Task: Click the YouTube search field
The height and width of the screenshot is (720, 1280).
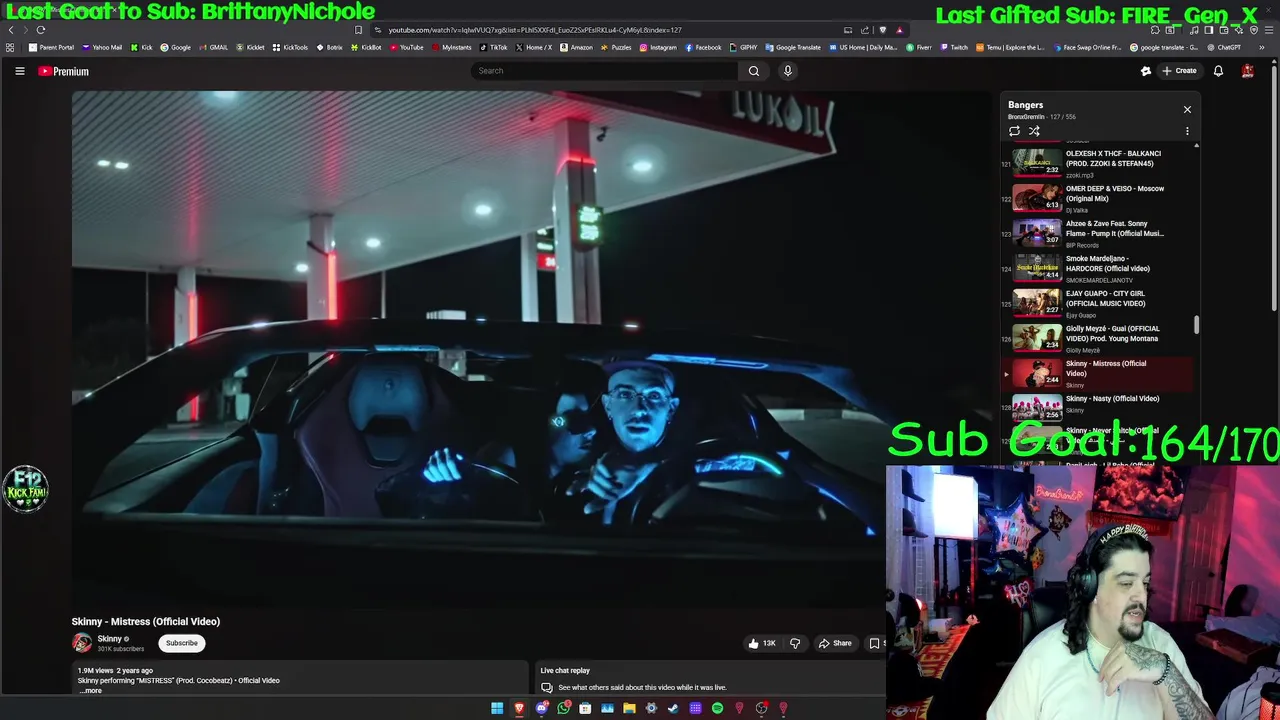Action: (x=605, y=71)
